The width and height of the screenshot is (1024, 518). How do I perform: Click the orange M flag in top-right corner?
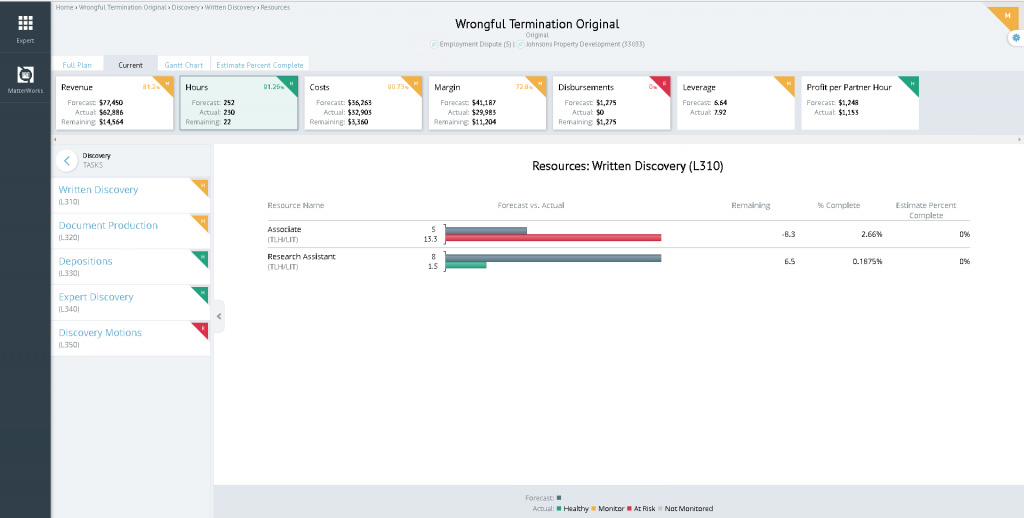pyautogui.click(x=1009, y=14)
